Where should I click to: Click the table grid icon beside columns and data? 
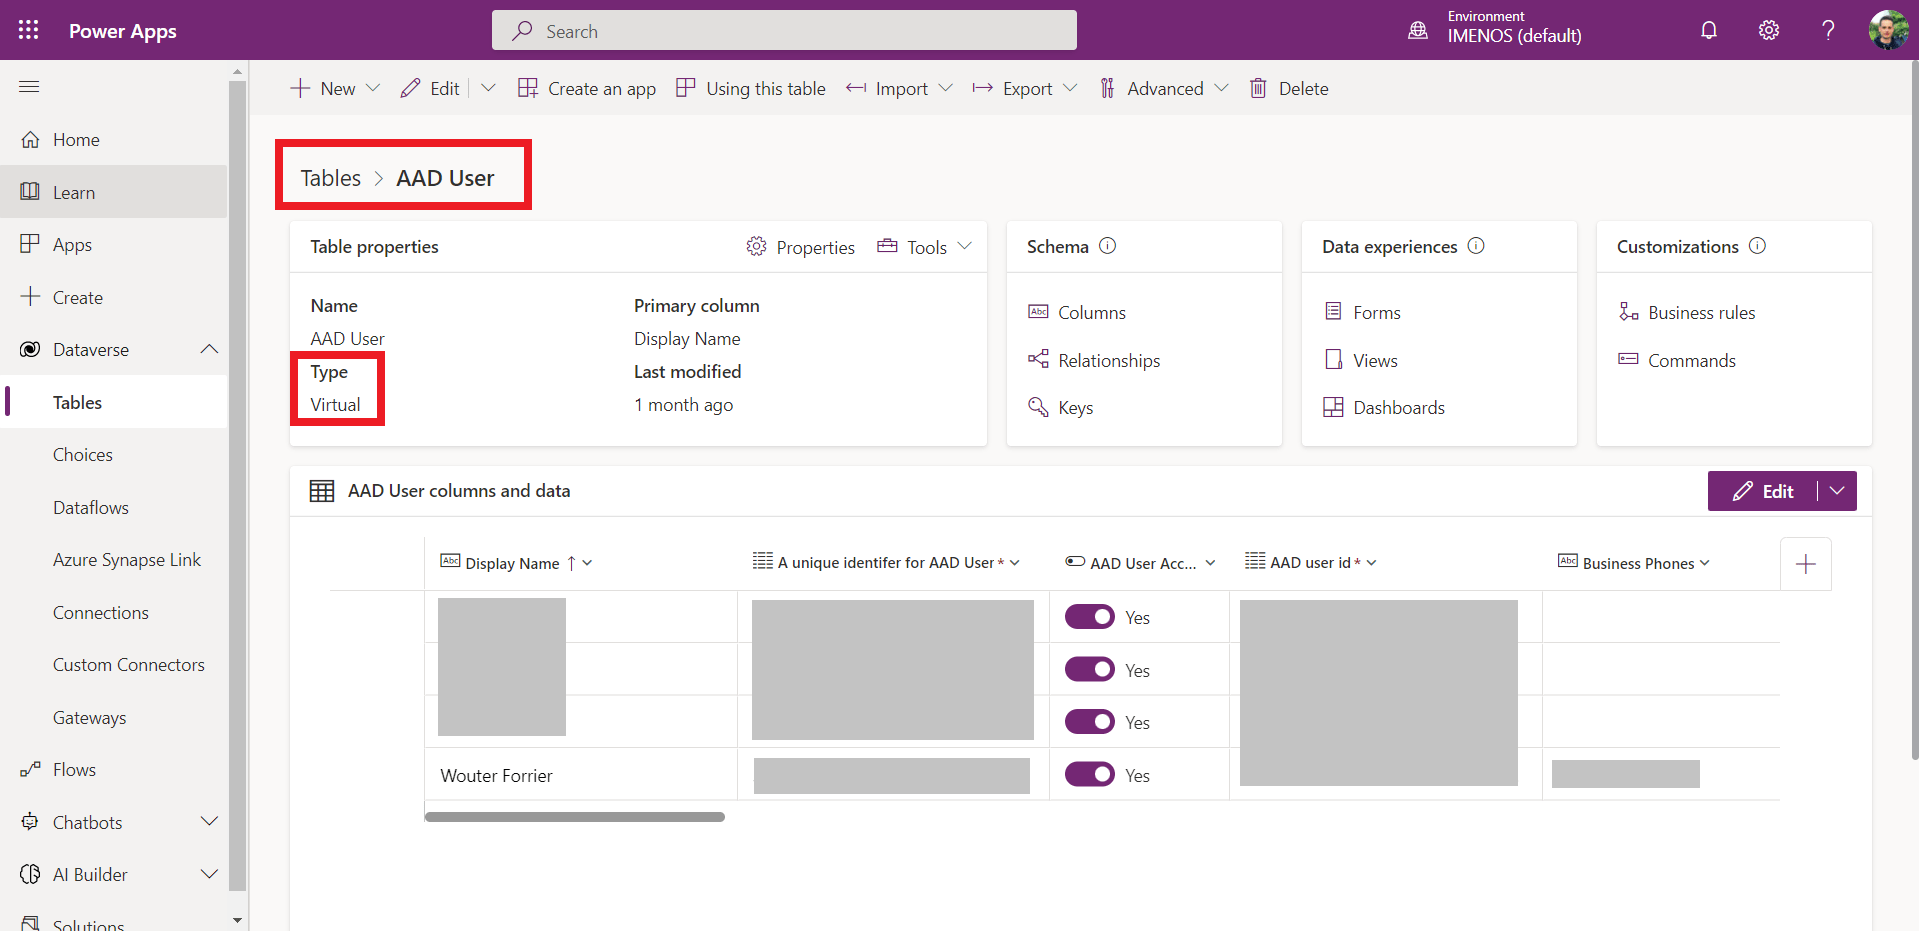click(x=322, y=491)
